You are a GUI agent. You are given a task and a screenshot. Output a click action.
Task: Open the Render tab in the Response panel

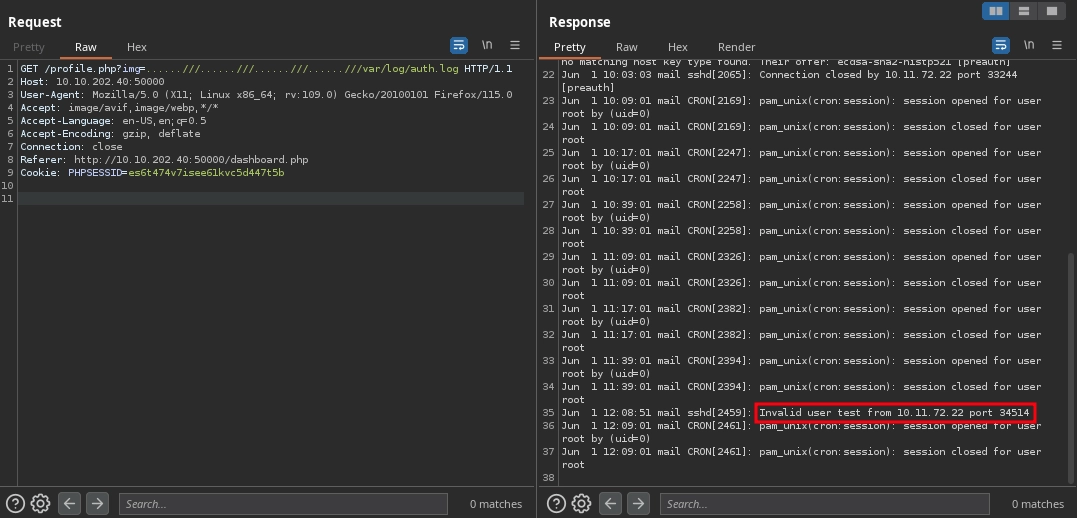pyautogui.click(x=736, y=47)
